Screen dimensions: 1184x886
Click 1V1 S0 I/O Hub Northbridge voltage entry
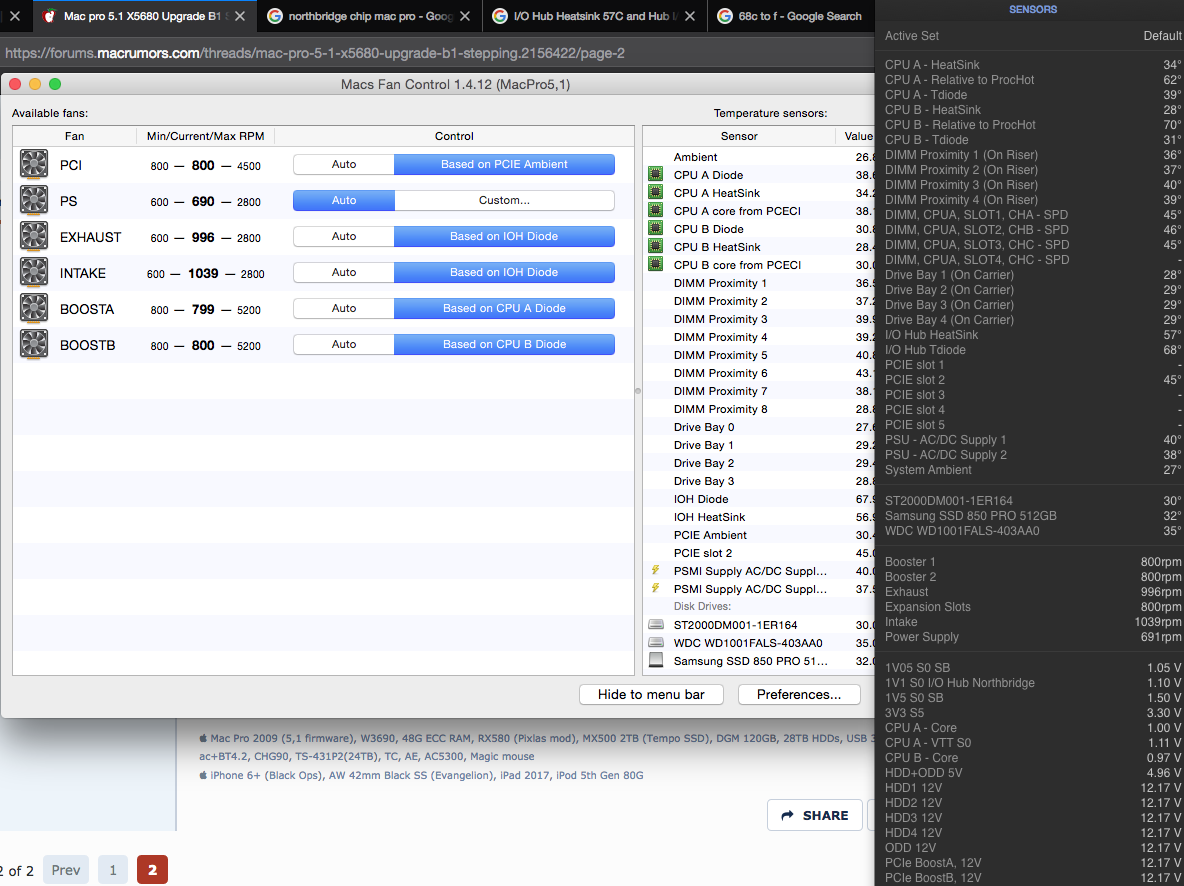click(1032, 682)
